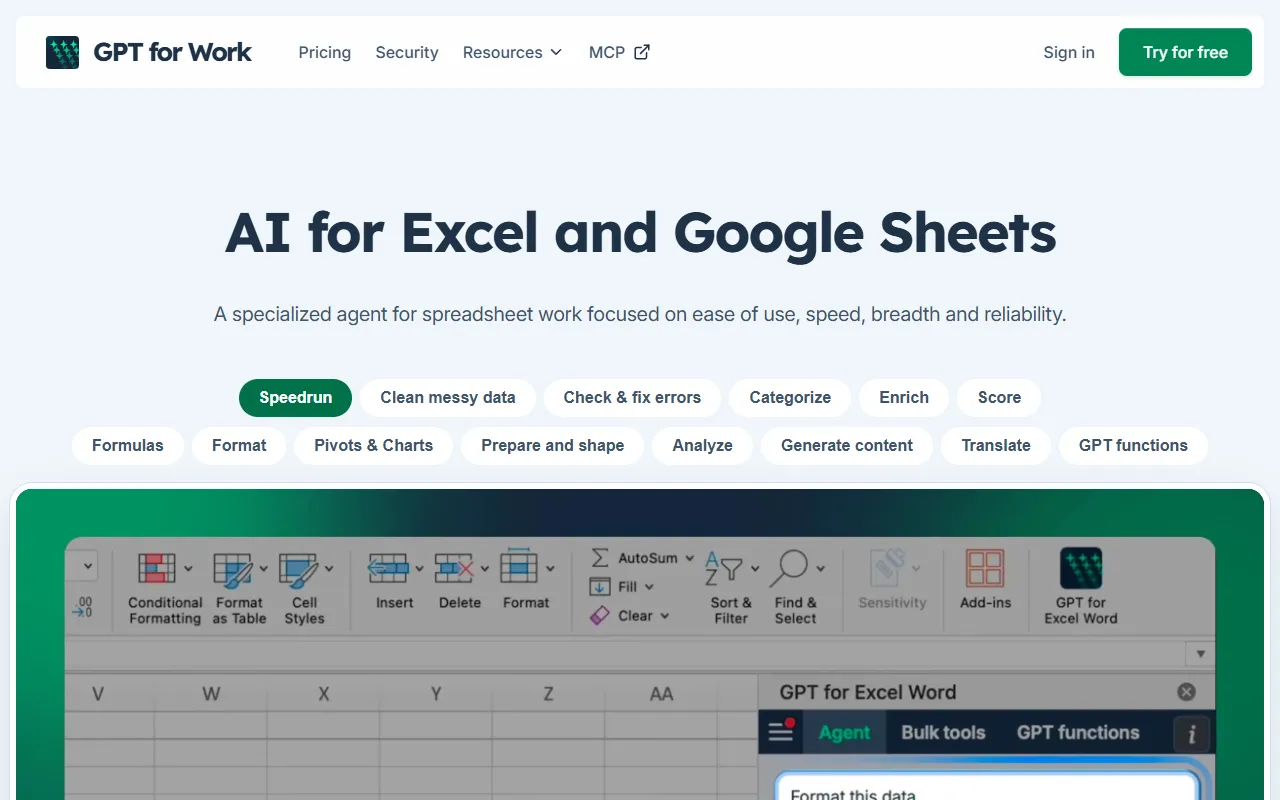Screen dimensions: 1280x800
Task: Click the AutoSum sigma icon
Action: click(x=600, y=558)
